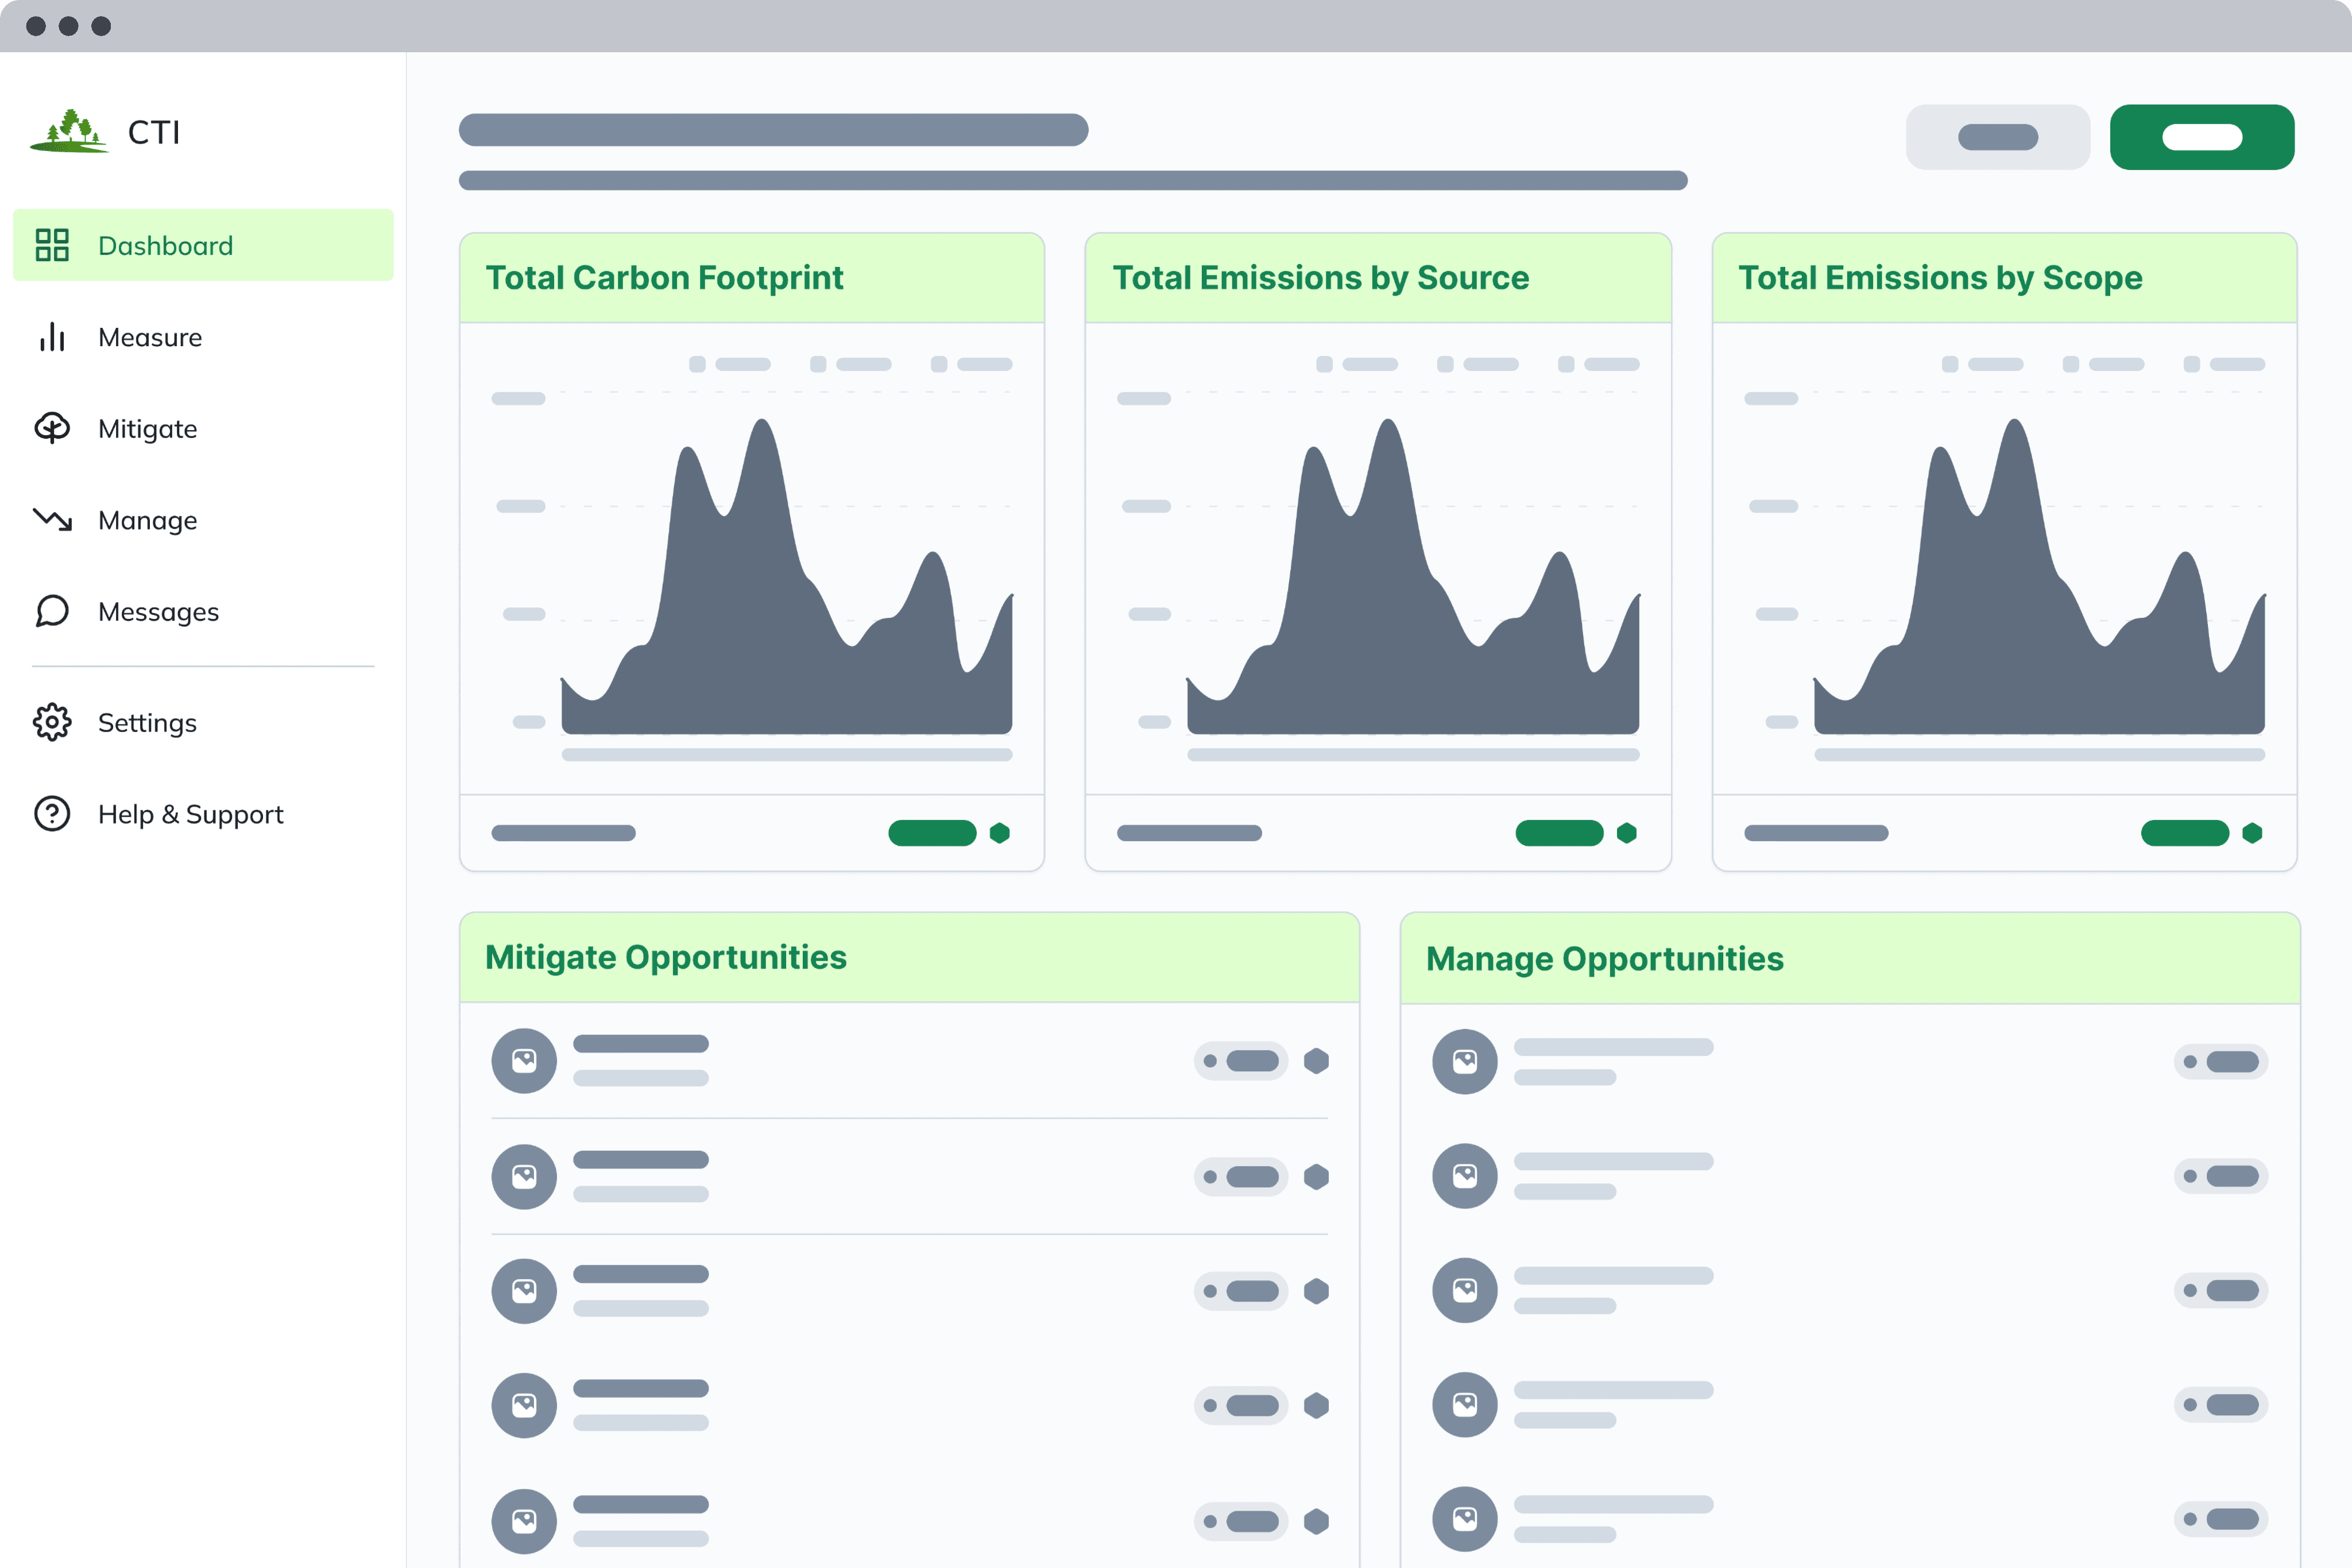
Task: Click first legend item in Total Emissions by Source chart
Action: click(x=1357, y=364)
